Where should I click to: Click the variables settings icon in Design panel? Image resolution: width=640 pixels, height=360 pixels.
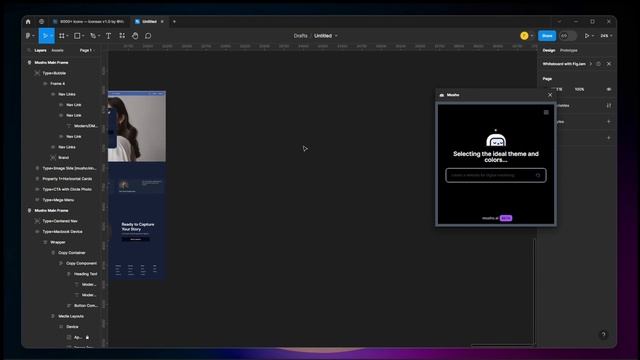coord(609,106)
